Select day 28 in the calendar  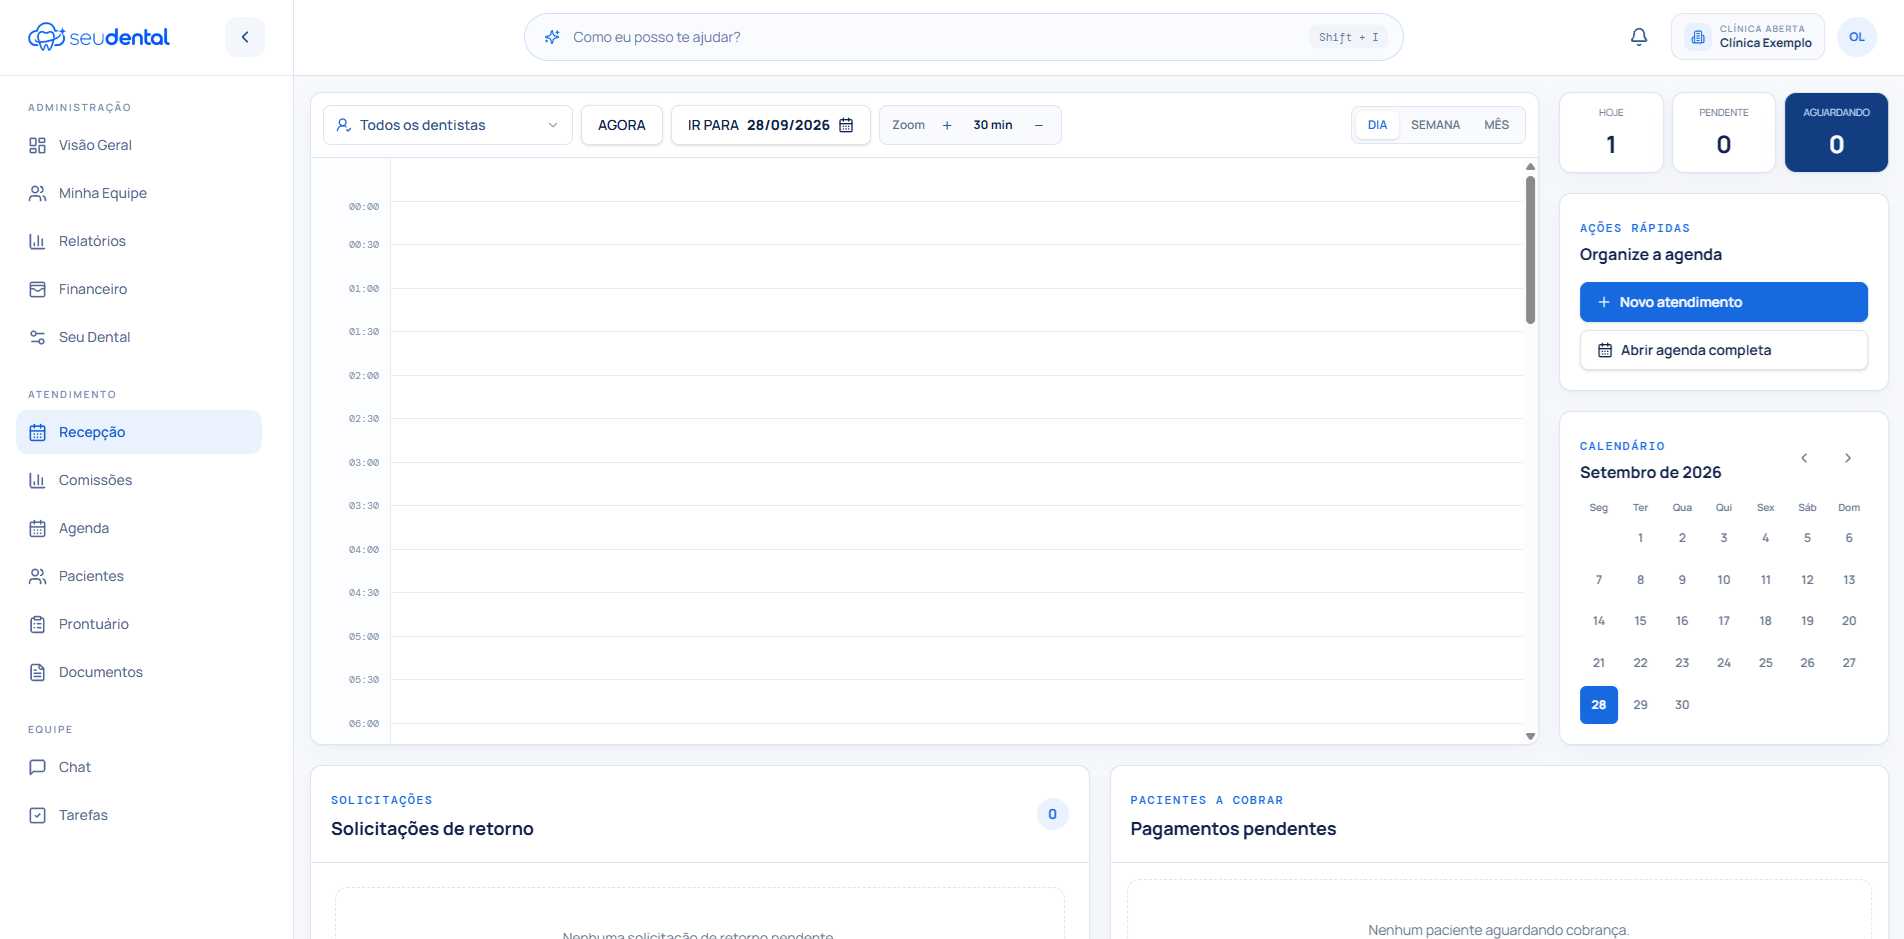(x=1599, y=705)
